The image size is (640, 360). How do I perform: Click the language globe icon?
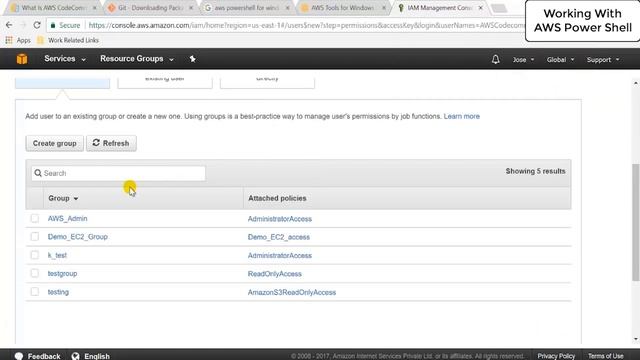point(76,356)
